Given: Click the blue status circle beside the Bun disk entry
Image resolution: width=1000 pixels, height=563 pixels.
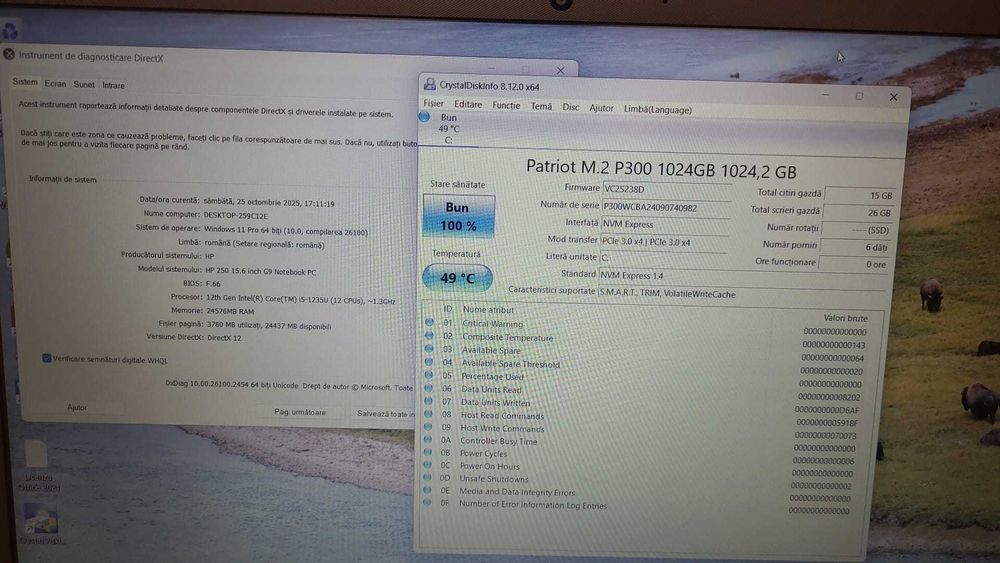Looking at the screenshot, I should tap(424, 117).
